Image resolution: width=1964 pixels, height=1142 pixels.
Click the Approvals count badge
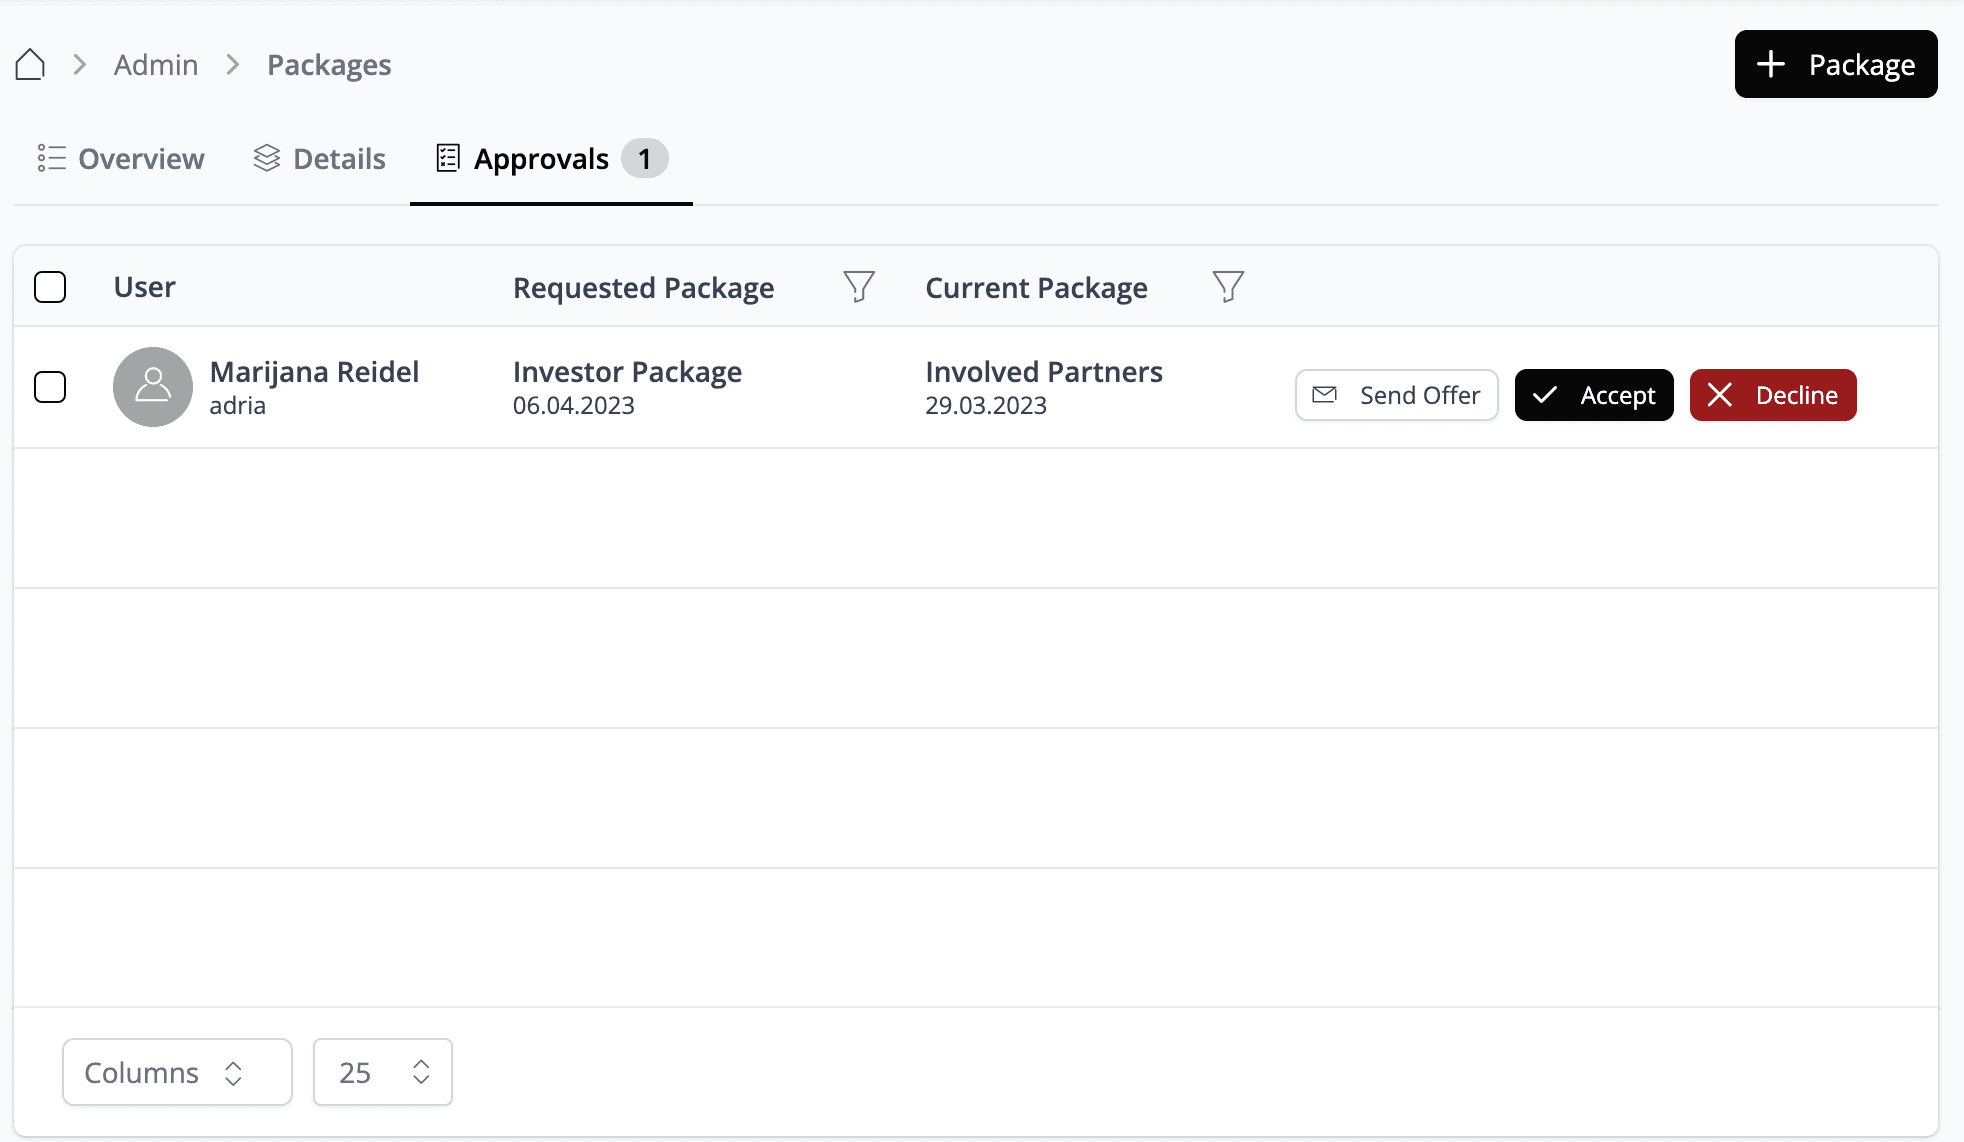[644, 158]
